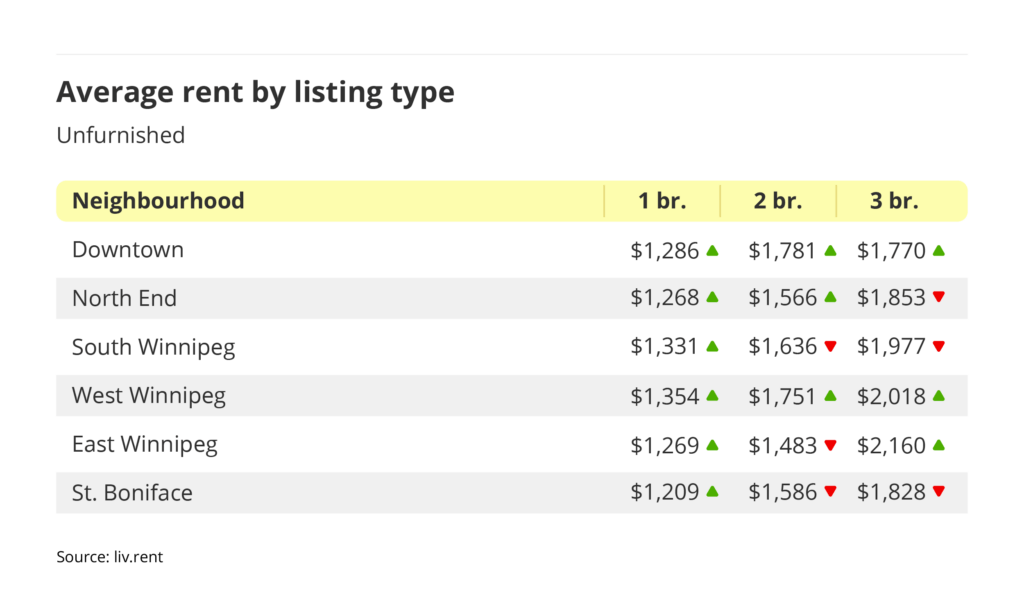
Task: Click green up arrow next to East Winnipeg $2,160
Action: pyautogui.click(x=938, y=444)
